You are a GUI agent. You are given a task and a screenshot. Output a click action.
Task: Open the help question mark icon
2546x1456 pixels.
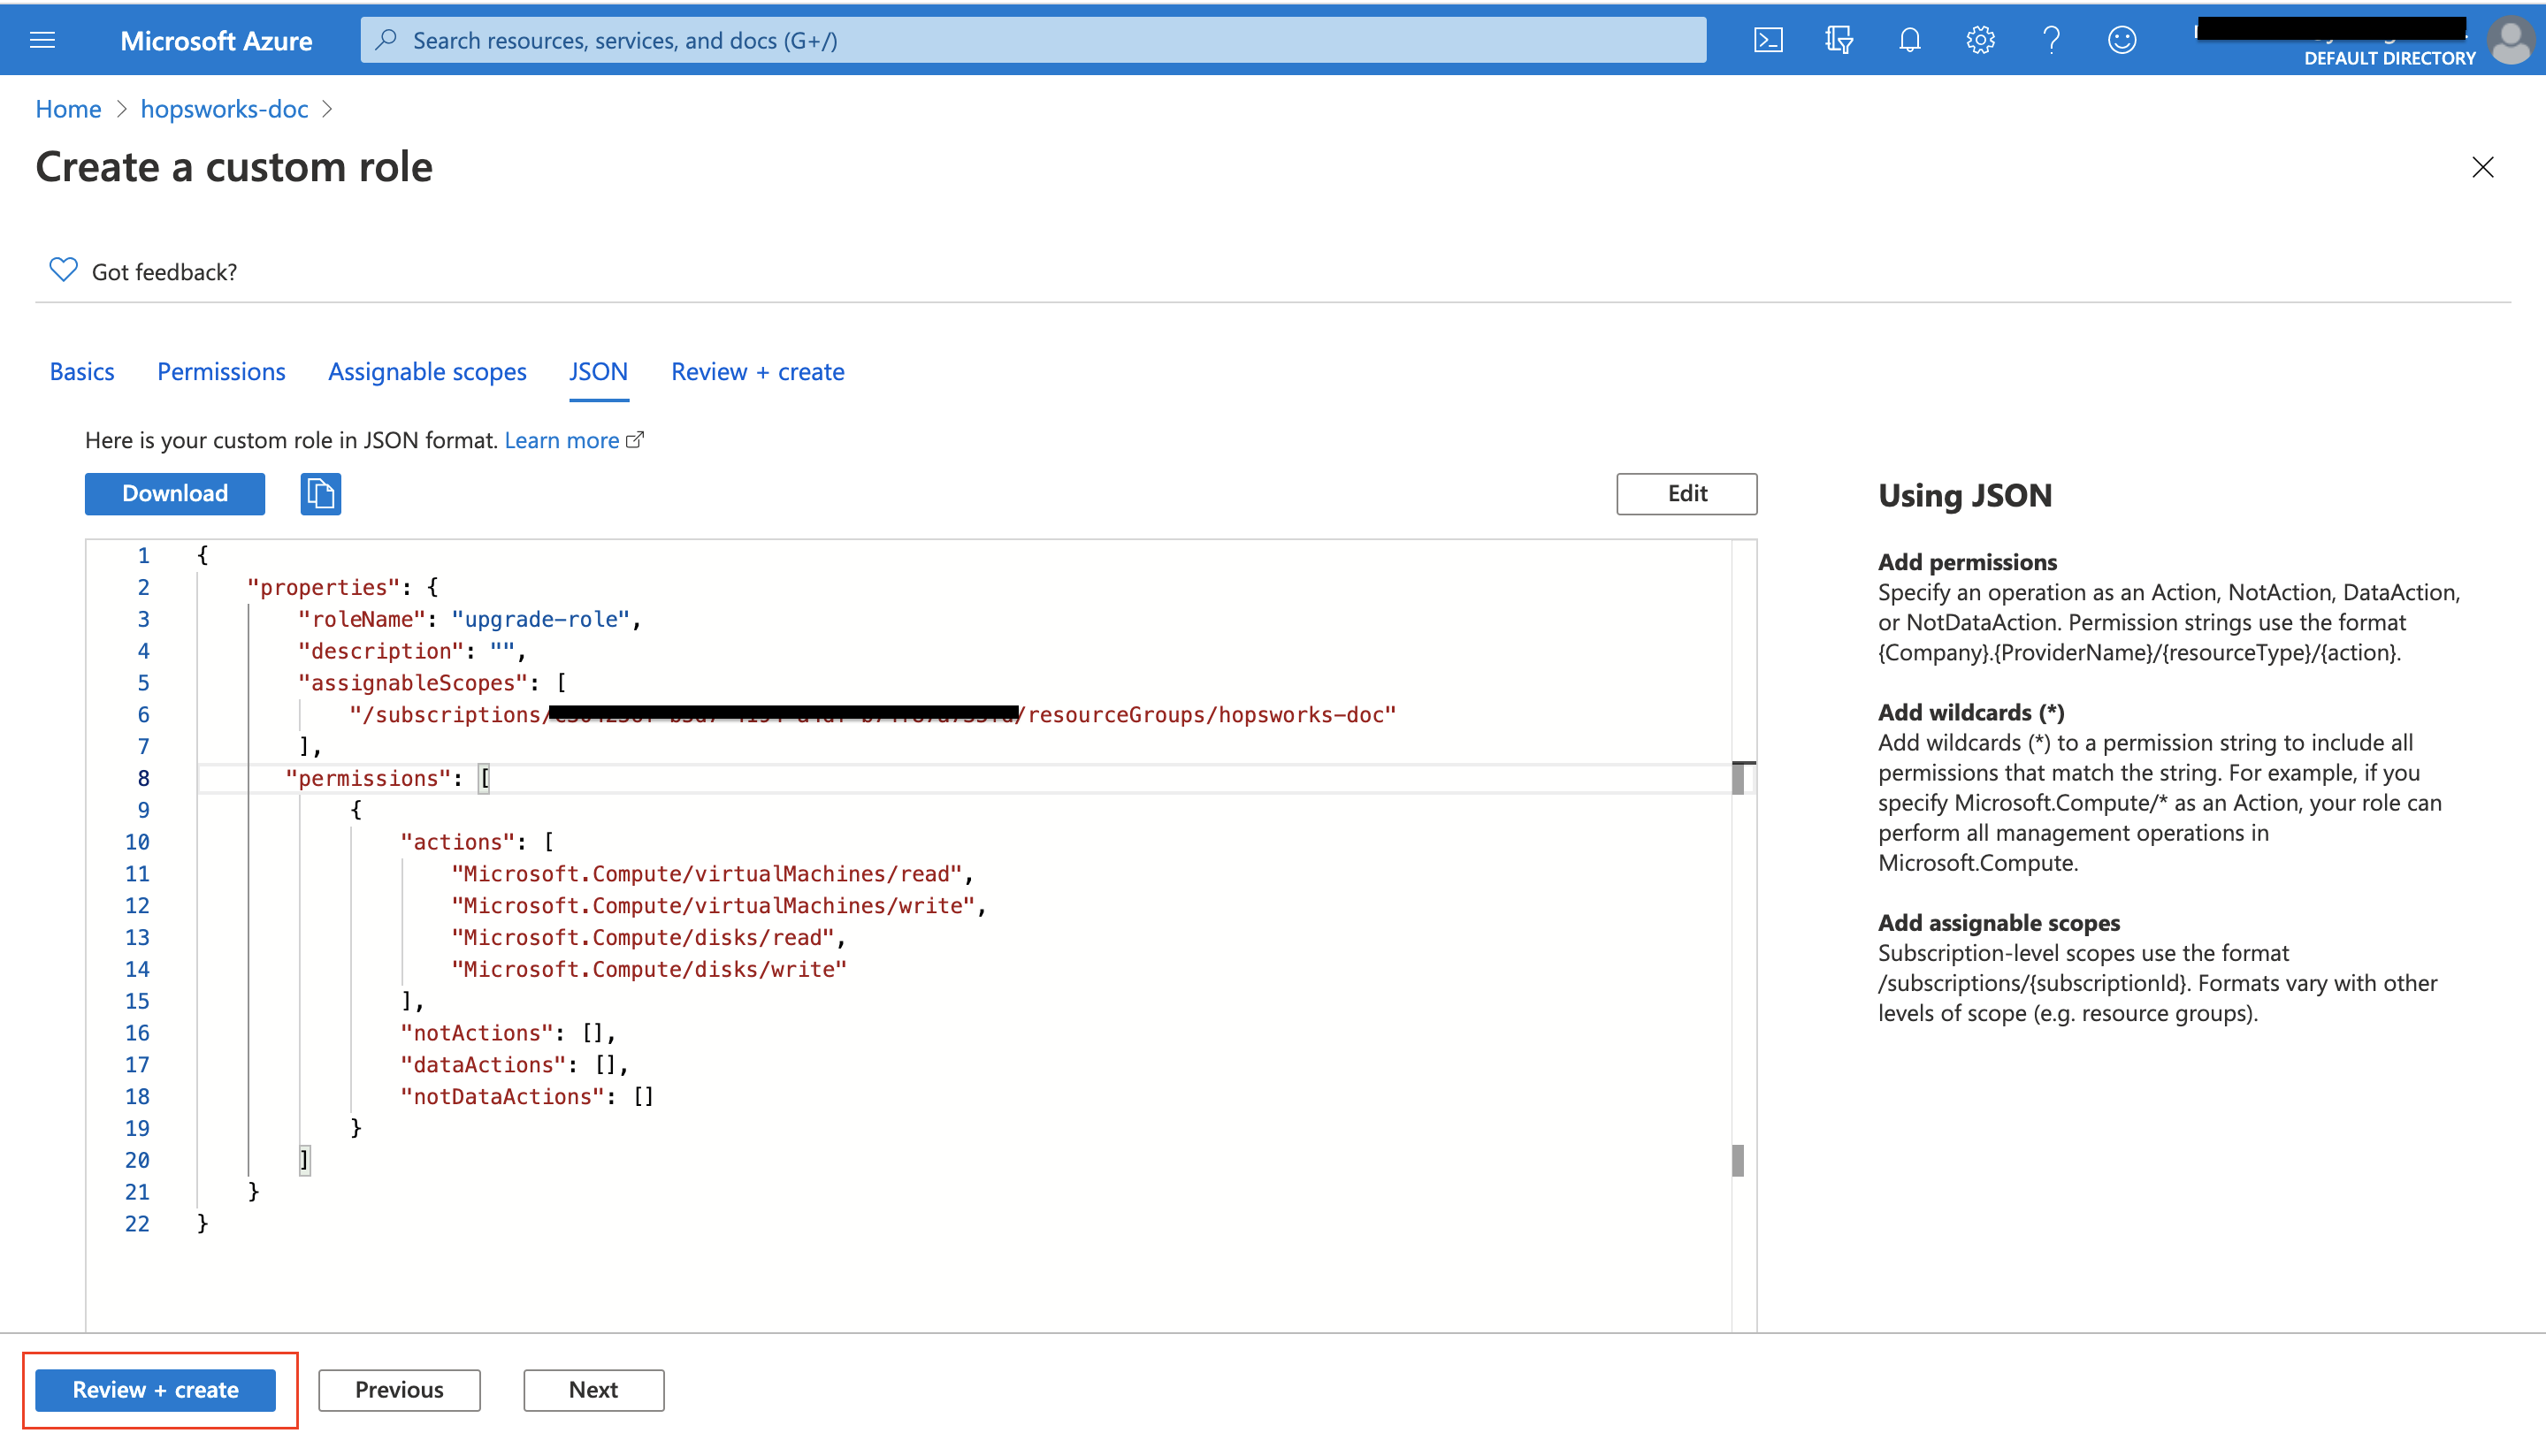coord(2051,40)
